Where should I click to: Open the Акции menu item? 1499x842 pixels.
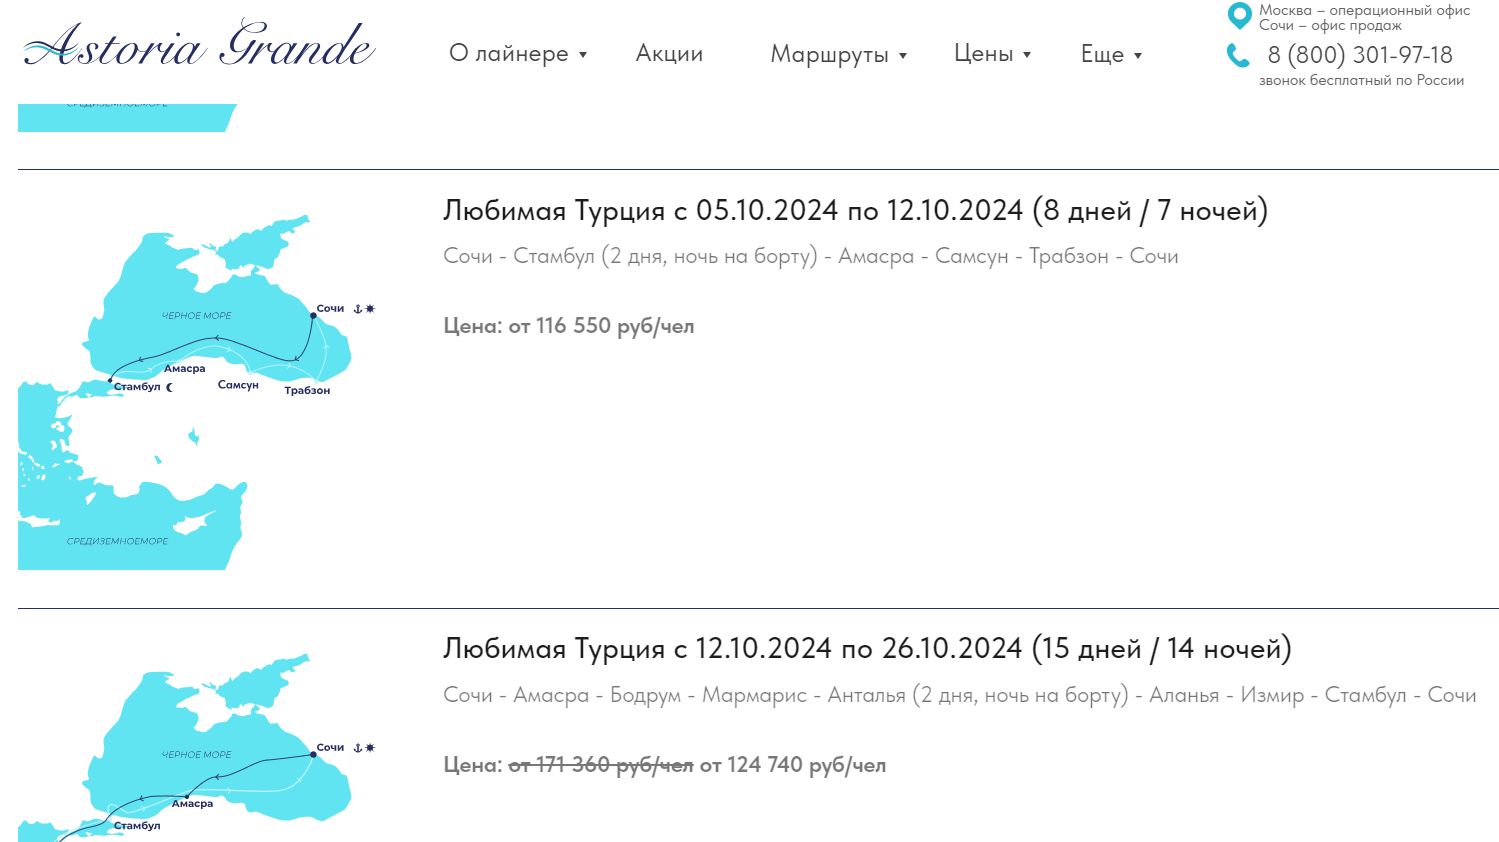(x=669, y=54)
